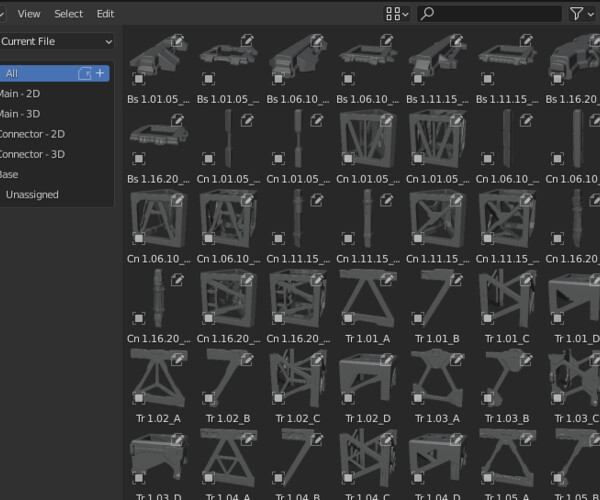This screenshot has width=600, height=500.
Task: Click the 'Tr 1.03_A' asset name label
Action: (437, 419)
